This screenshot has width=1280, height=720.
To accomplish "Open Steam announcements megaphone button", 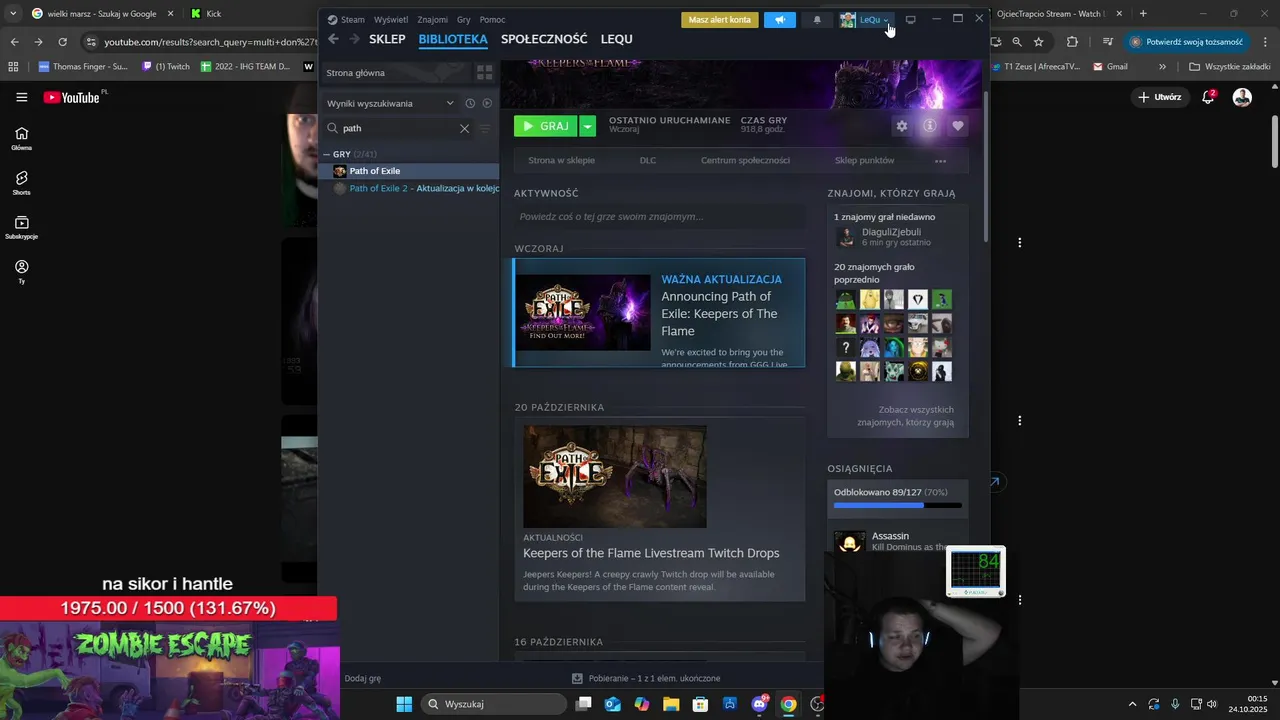I will 780,20.
